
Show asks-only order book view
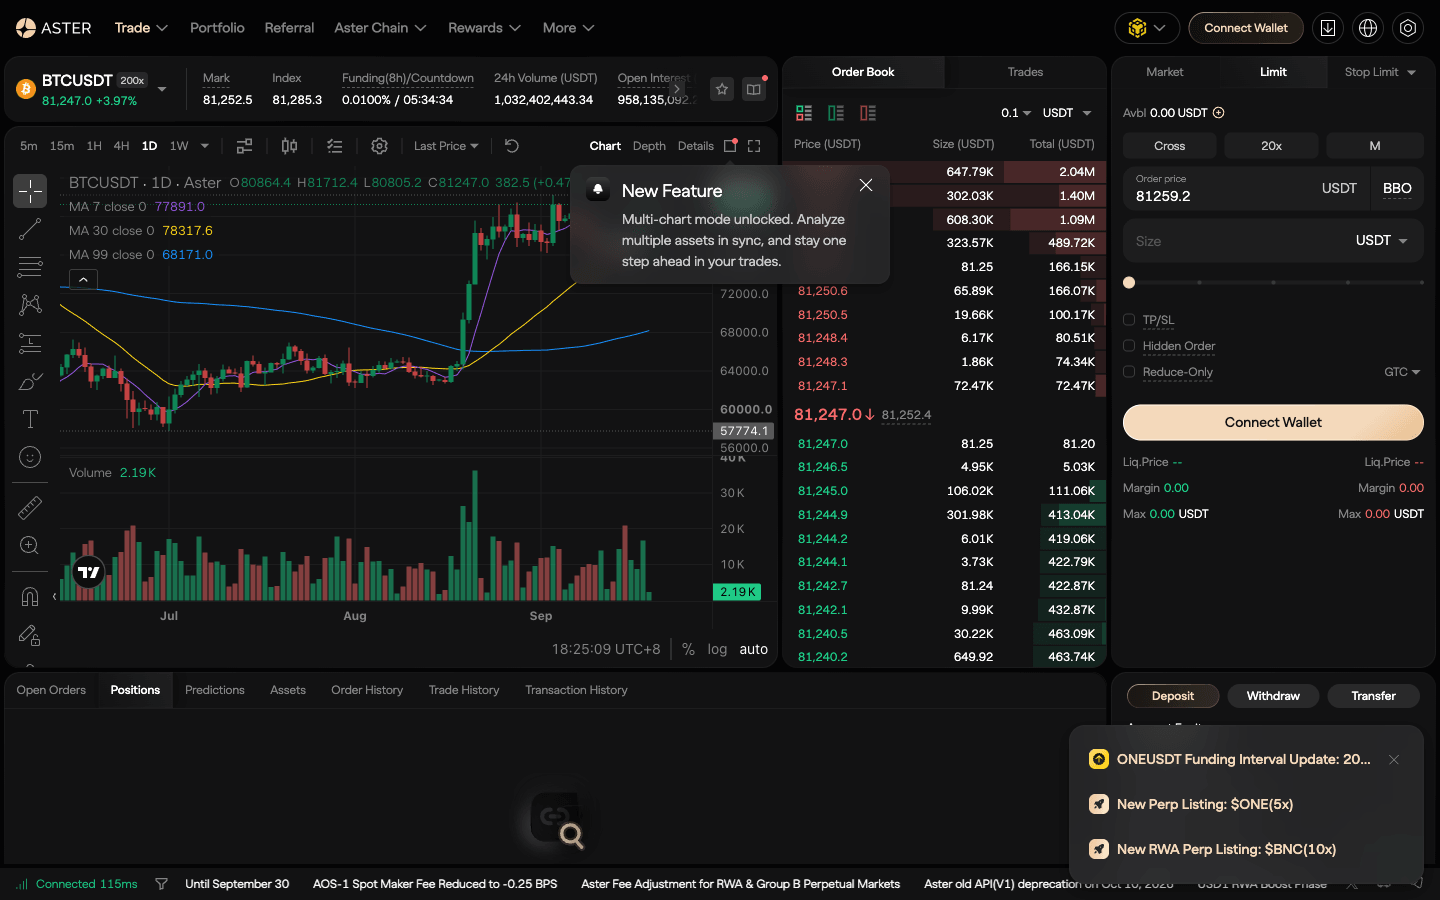[x=868, y=113]
